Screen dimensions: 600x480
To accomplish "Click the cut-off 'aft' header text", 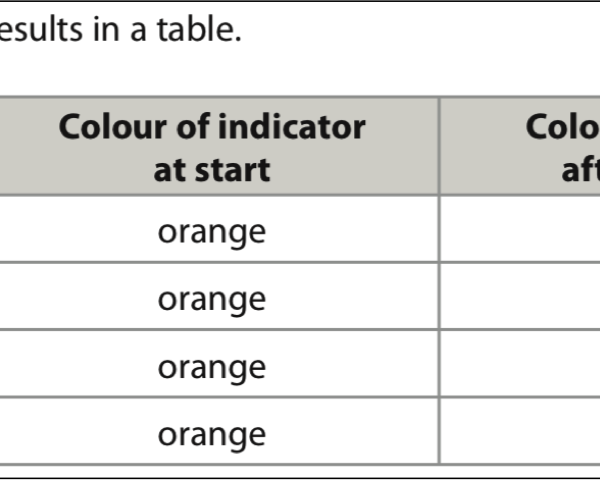I will [x=580, y=170].
